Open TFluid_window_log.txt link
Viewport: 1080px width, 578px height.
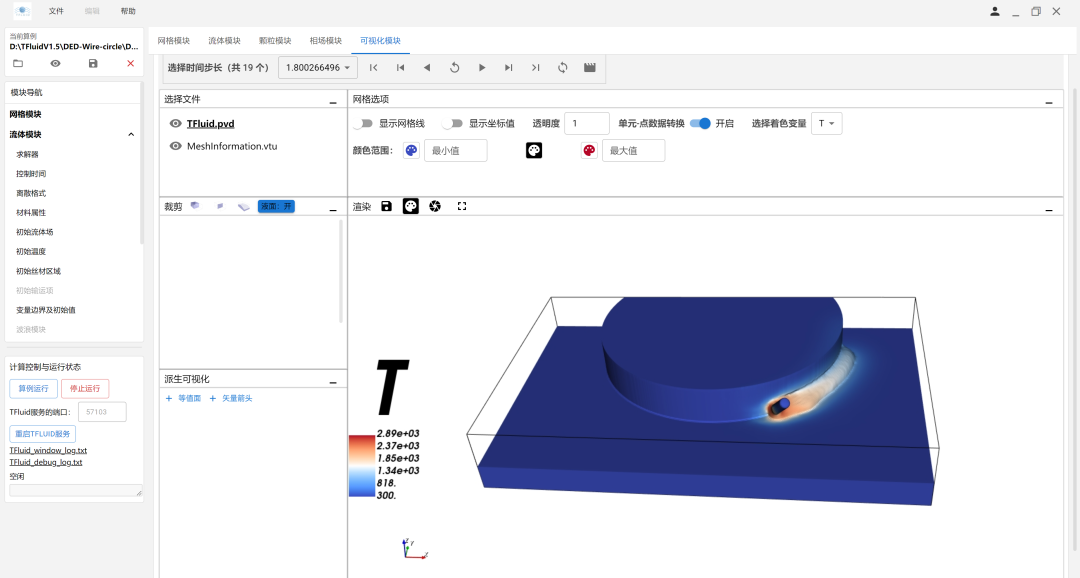[48, 451]
